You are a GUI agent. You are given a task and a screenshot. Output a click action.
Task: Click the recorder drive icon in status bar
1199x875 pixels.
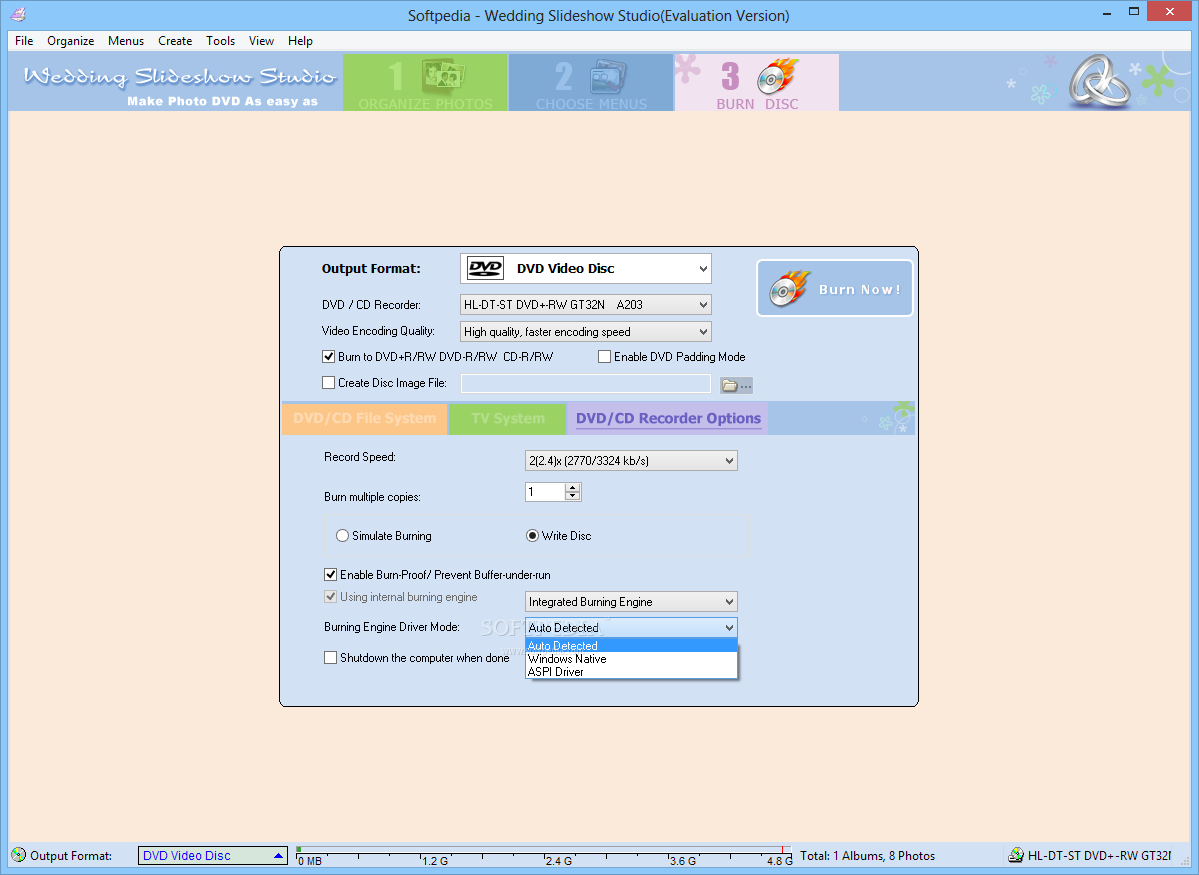pyautogui.click(x=1015, y=855)
